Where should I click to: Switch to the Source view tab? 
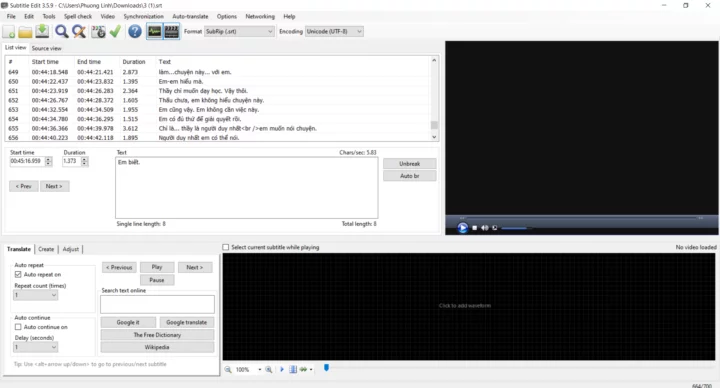click(x=46, y=48)
